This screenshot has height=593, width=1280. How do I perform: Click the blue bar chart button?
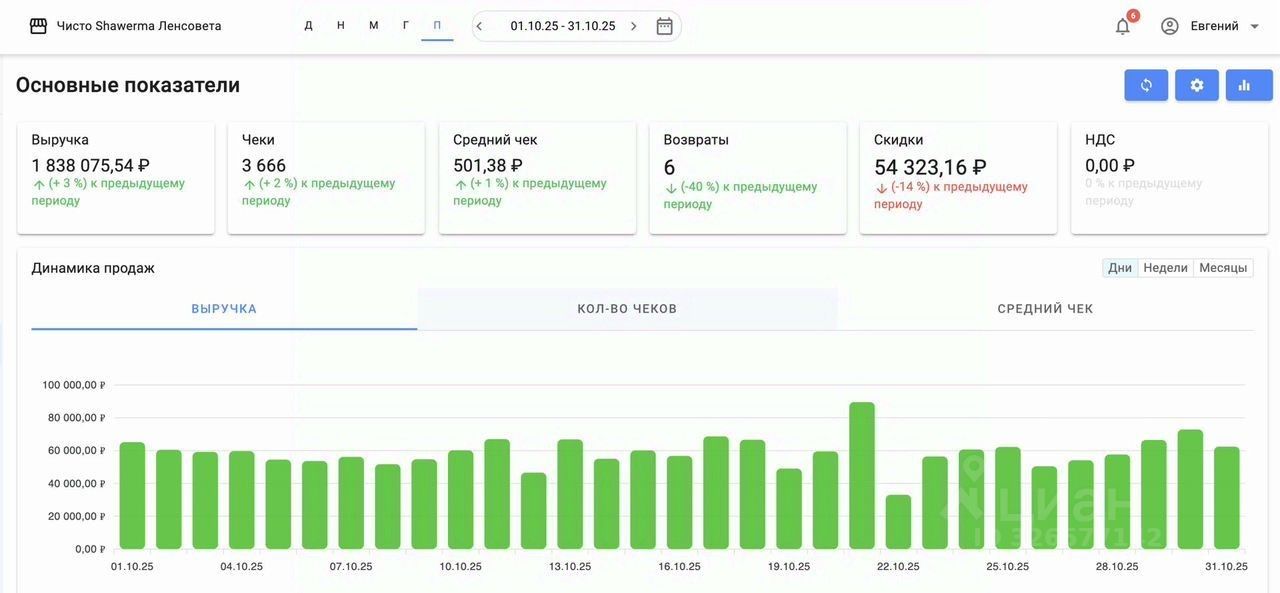point(1244,85)
